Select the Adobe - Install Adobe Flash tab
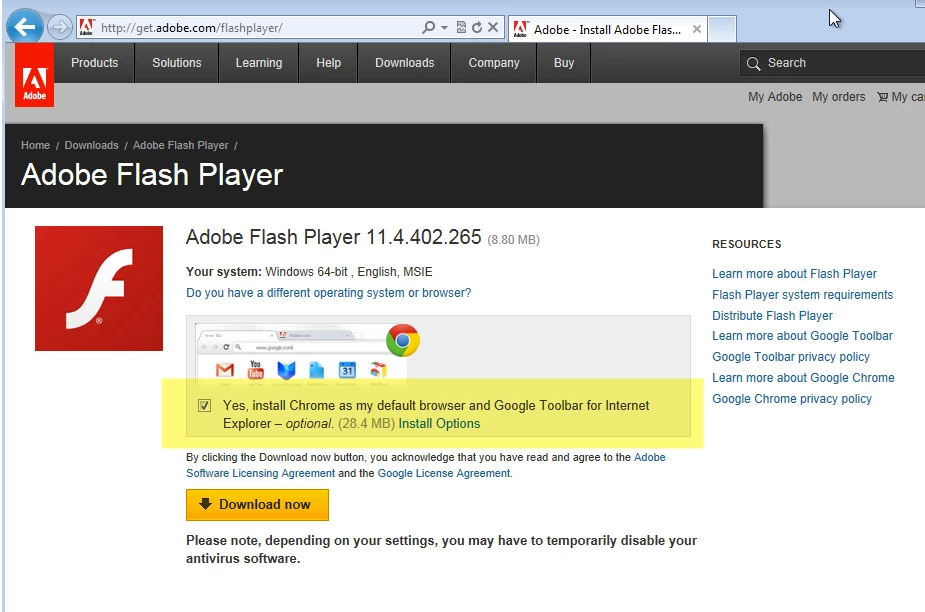 point(607,30)
